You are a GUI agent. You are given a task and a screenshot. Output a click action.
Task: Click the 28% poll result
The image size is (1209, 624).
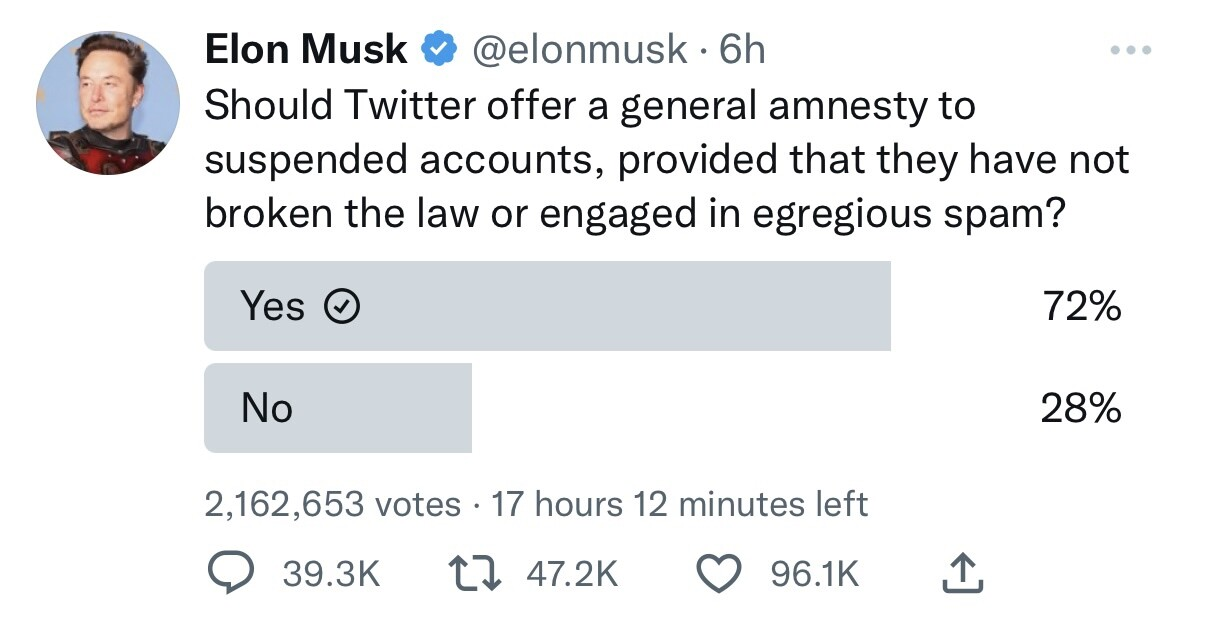[x=1081, y=409]
